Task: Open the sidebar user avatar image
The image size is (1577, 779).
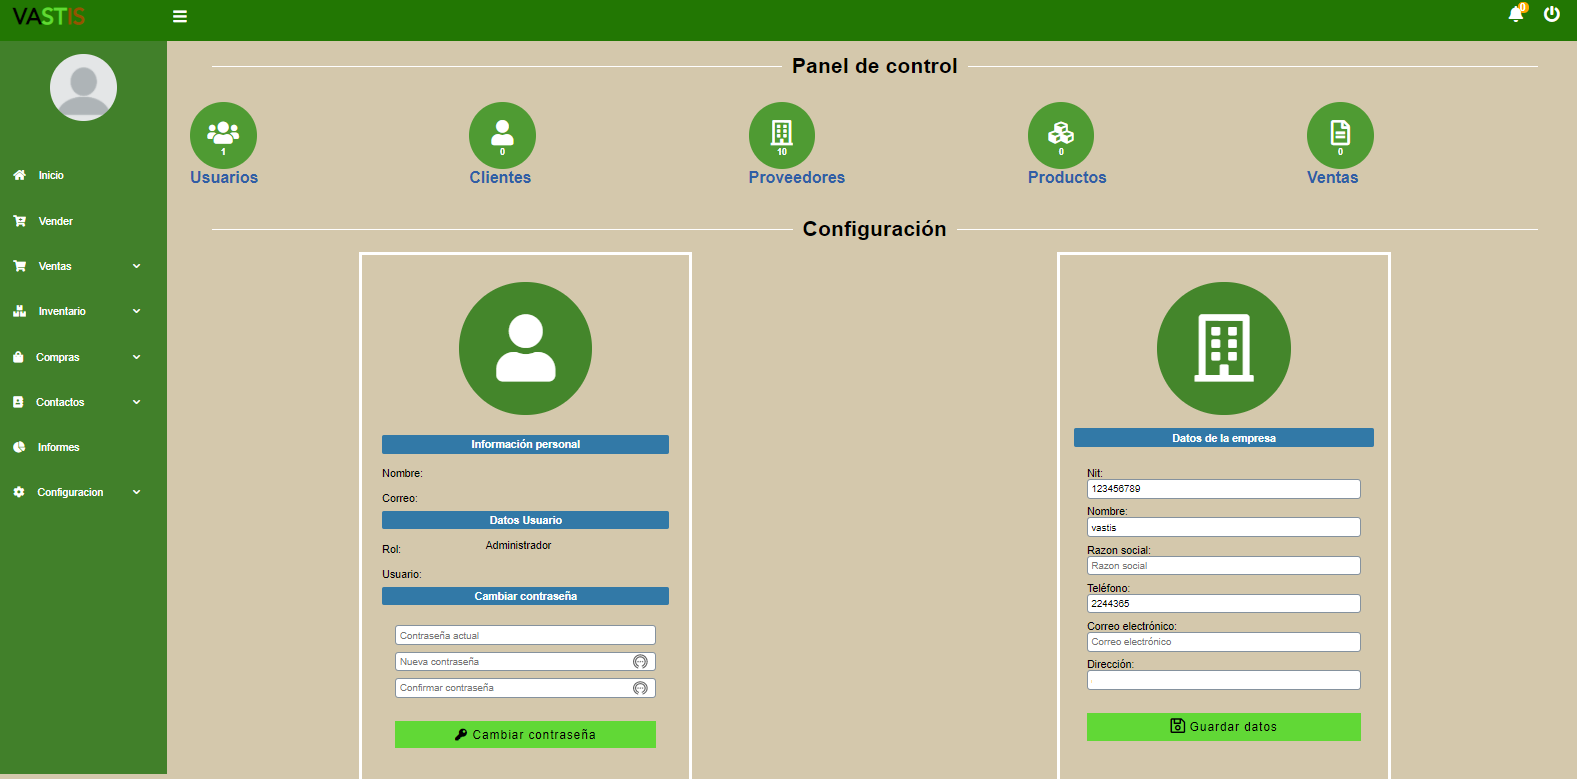Action: [84, 88]
